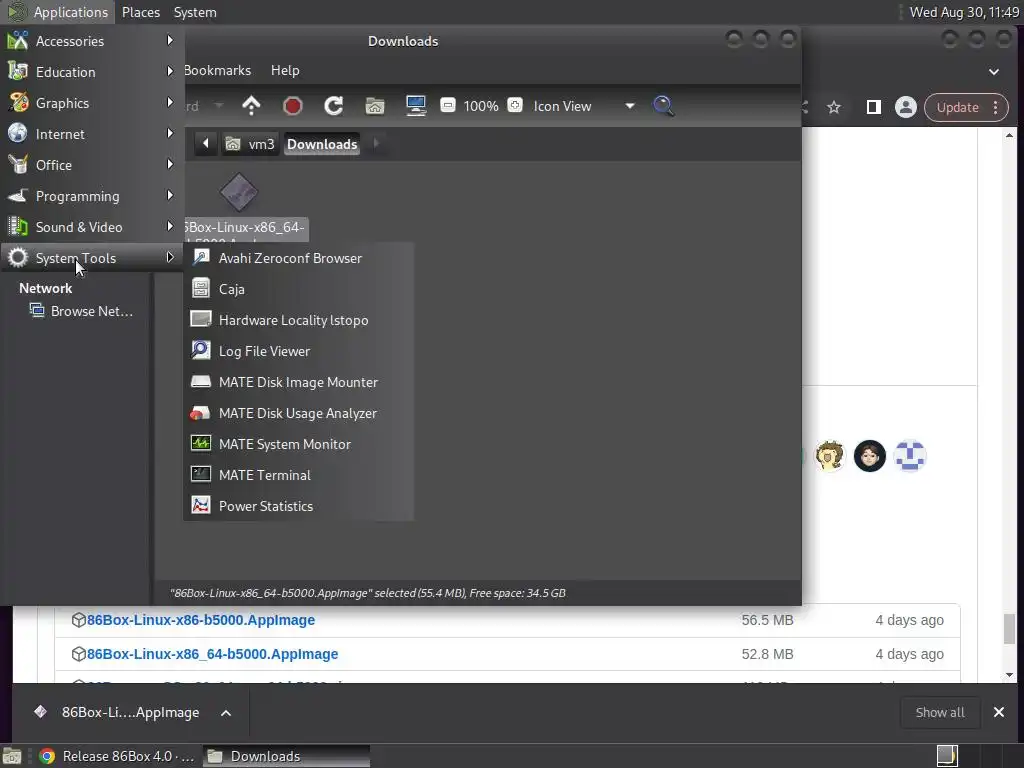Open search in Caja toolbar

[663, 106]
